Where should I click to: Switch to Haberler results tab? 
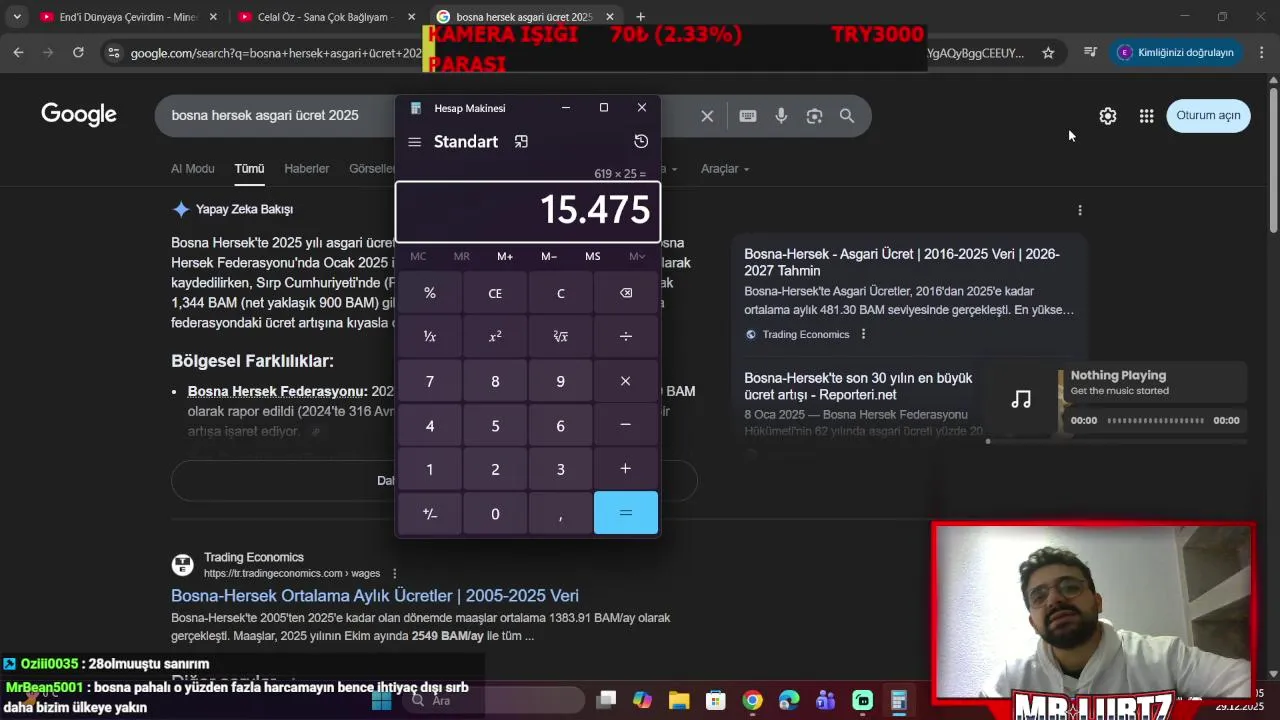coord(307,169)
